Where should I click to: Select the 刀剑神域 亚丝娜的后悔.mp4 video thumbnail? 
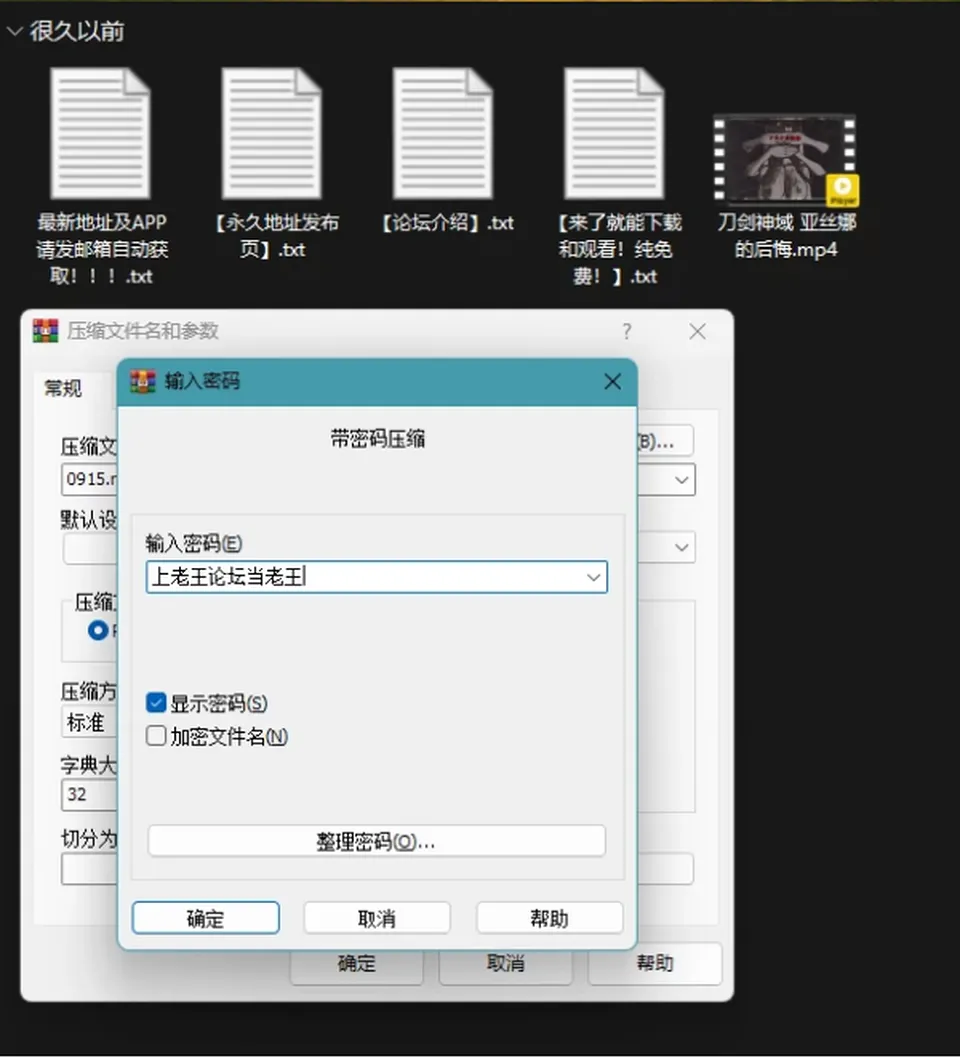tap(786, 159)
